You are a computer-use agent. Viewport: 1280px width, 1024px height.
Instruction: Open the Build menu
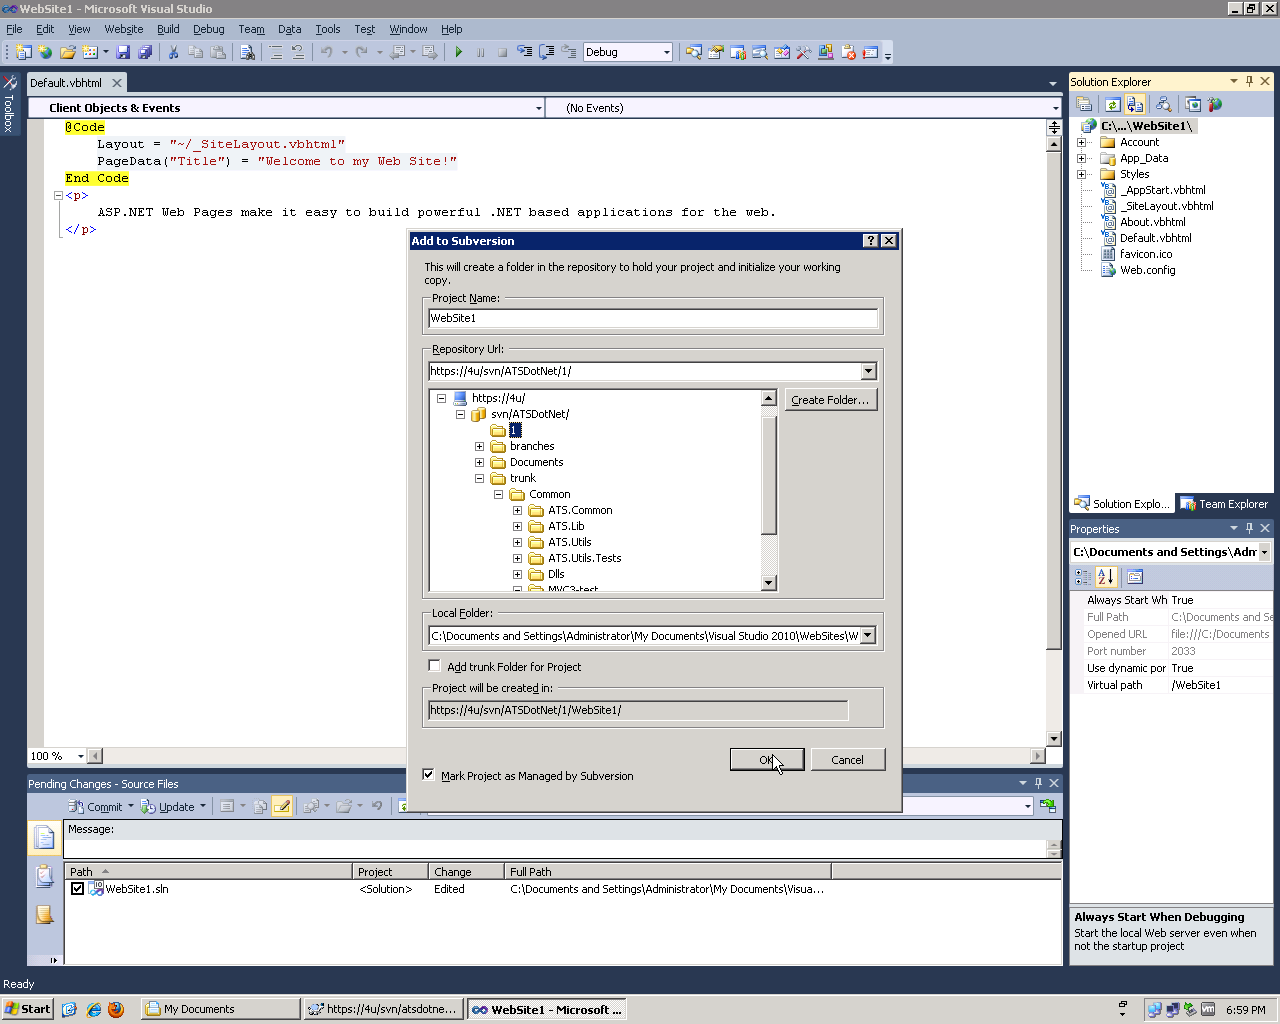pyautogui.click(x=168, y=29)
